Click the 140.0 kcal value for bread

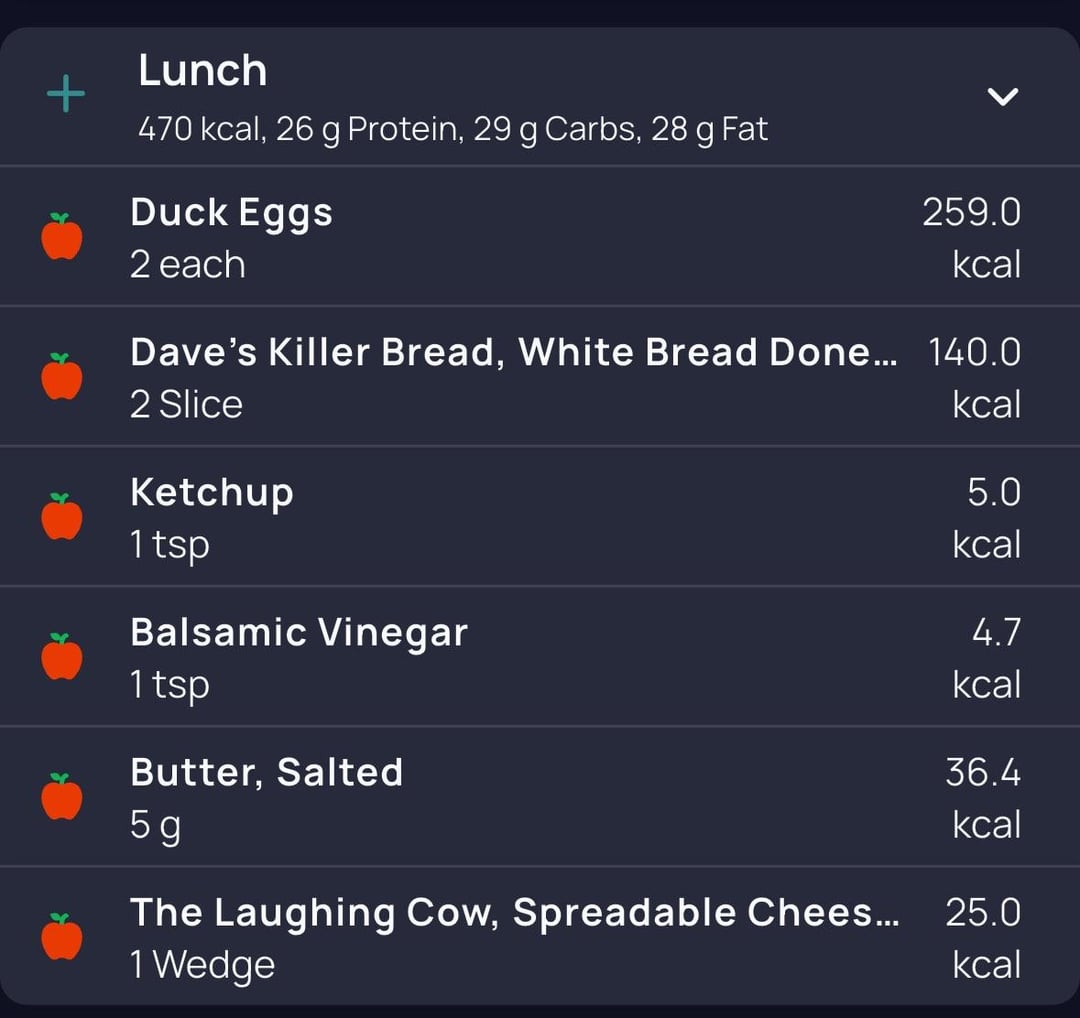(974, 353)
